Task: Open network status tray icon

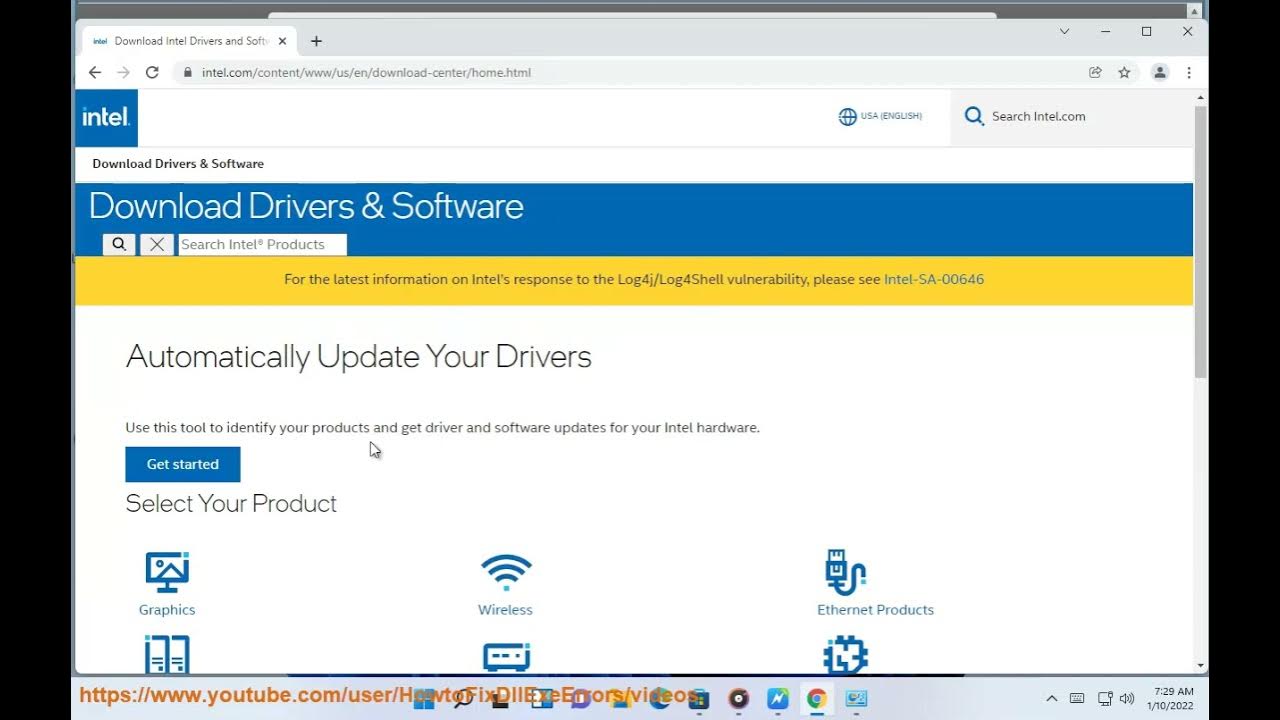Action: pos(1105,699)
